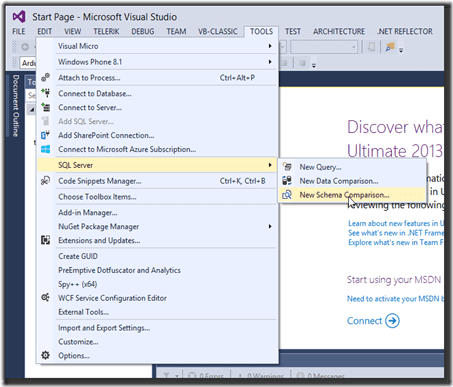Click the Connect to Database plug icon
The image size is (453, 387).
46,93
